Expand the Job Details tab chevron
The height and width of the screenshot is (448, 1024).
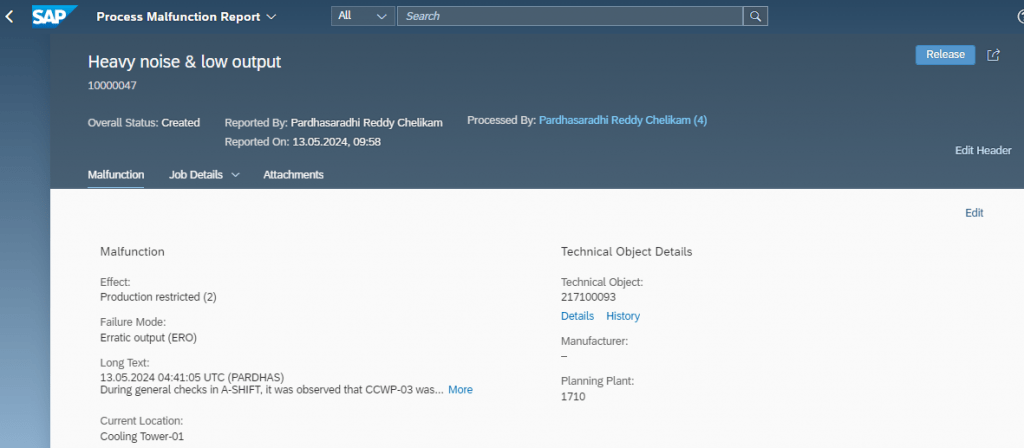point(236,175)
